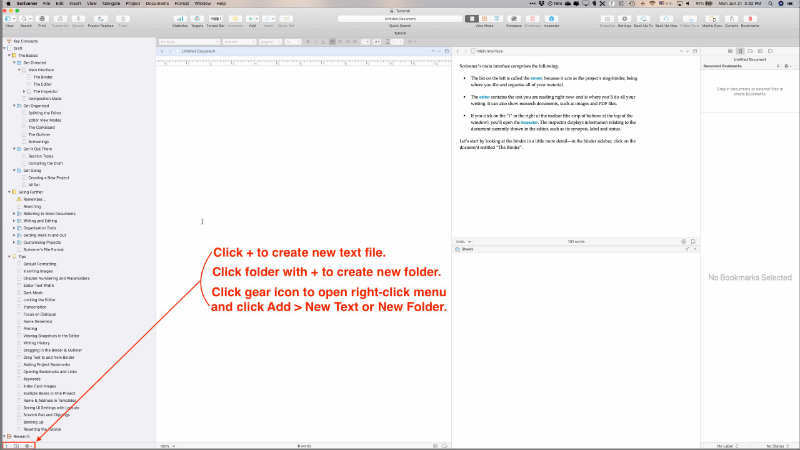The height and width of the screenshot is (450, 800).
Task: Open the View toolbar button
Action: 10,20
